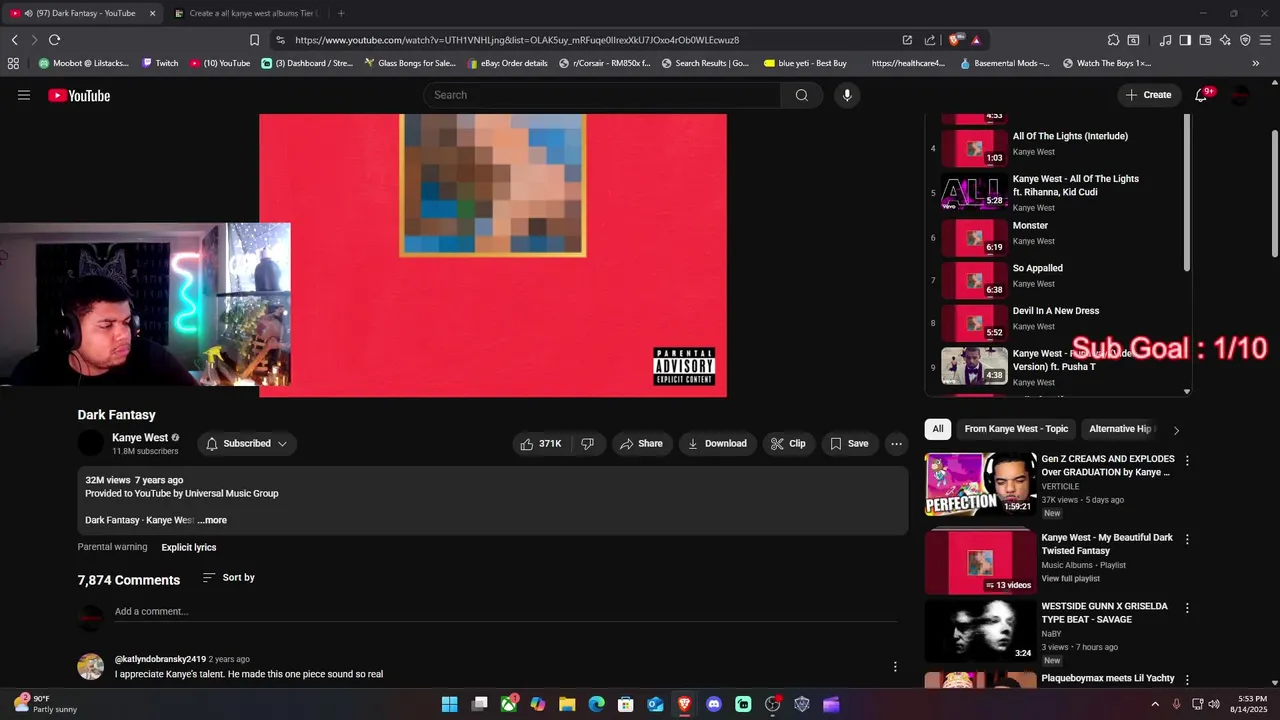Open volume control in system tray
Screen dimensions: 1280x720
tap(1214, 704)
